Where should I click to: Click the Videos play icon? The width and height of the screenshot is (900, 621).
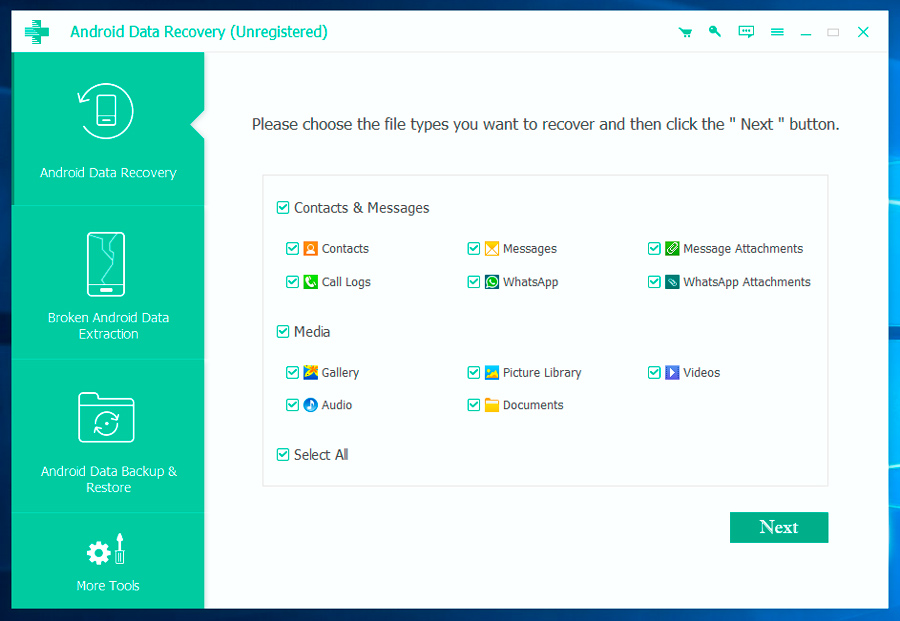[673, 372]
